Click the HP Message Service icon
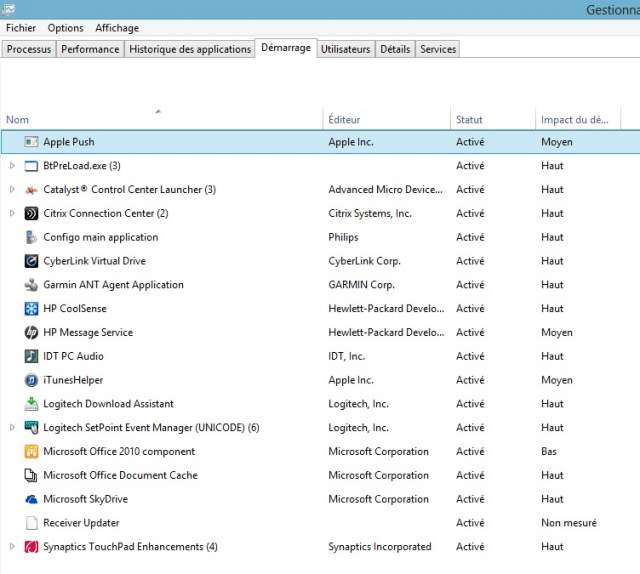640x574 pixels. point(31,333)
